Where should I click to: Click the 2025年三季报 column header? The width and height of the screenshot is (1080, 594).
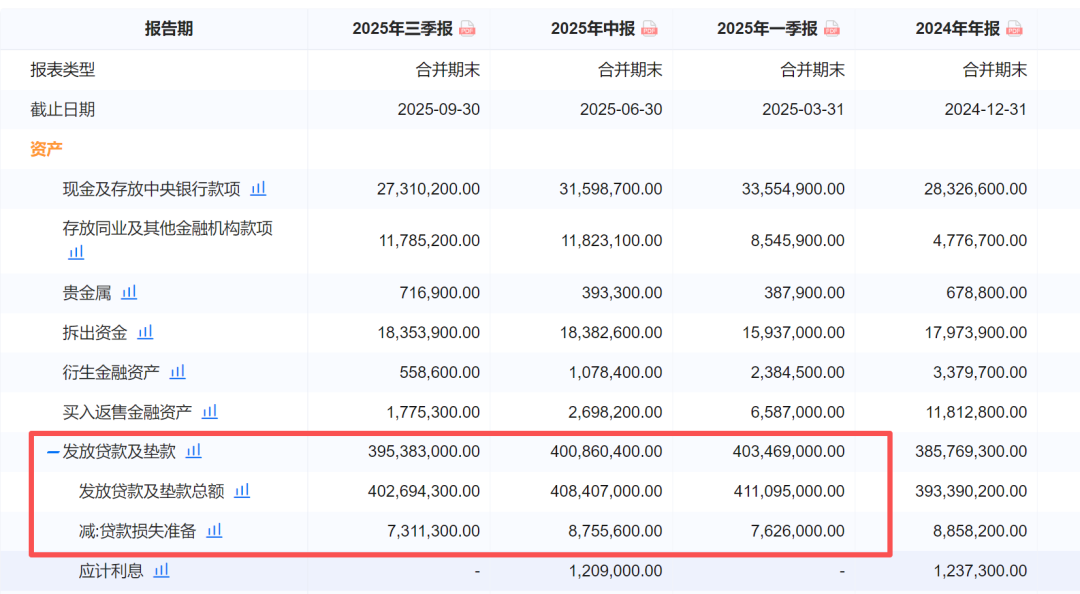coord(403,29)
